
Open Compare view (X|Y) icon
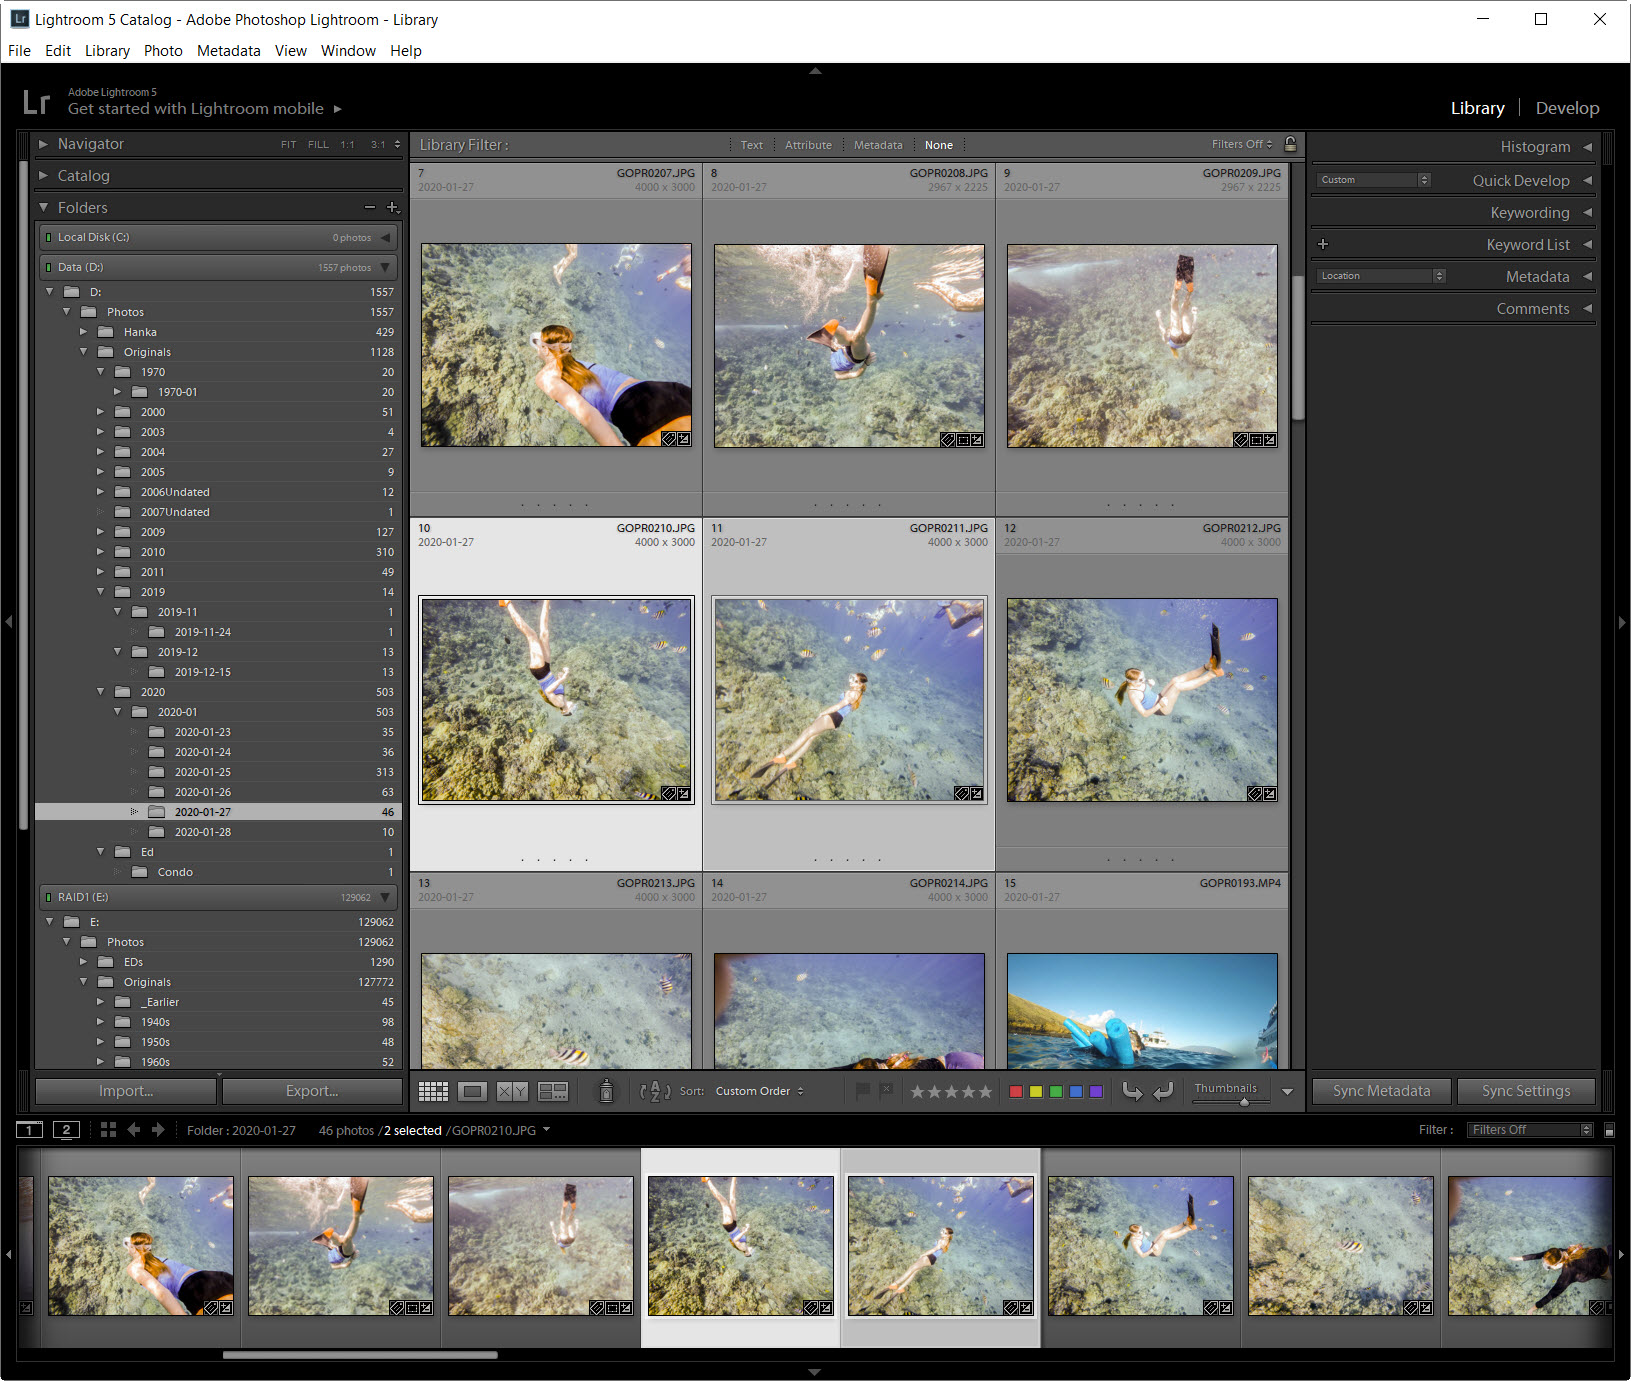(x=512, y=1091)
